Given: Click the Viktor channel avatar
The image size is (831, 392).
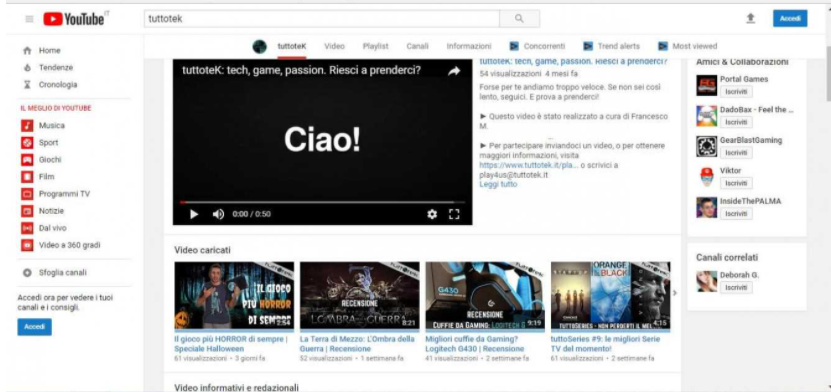Looking at the screenshot, I should [x=706, y=177].
